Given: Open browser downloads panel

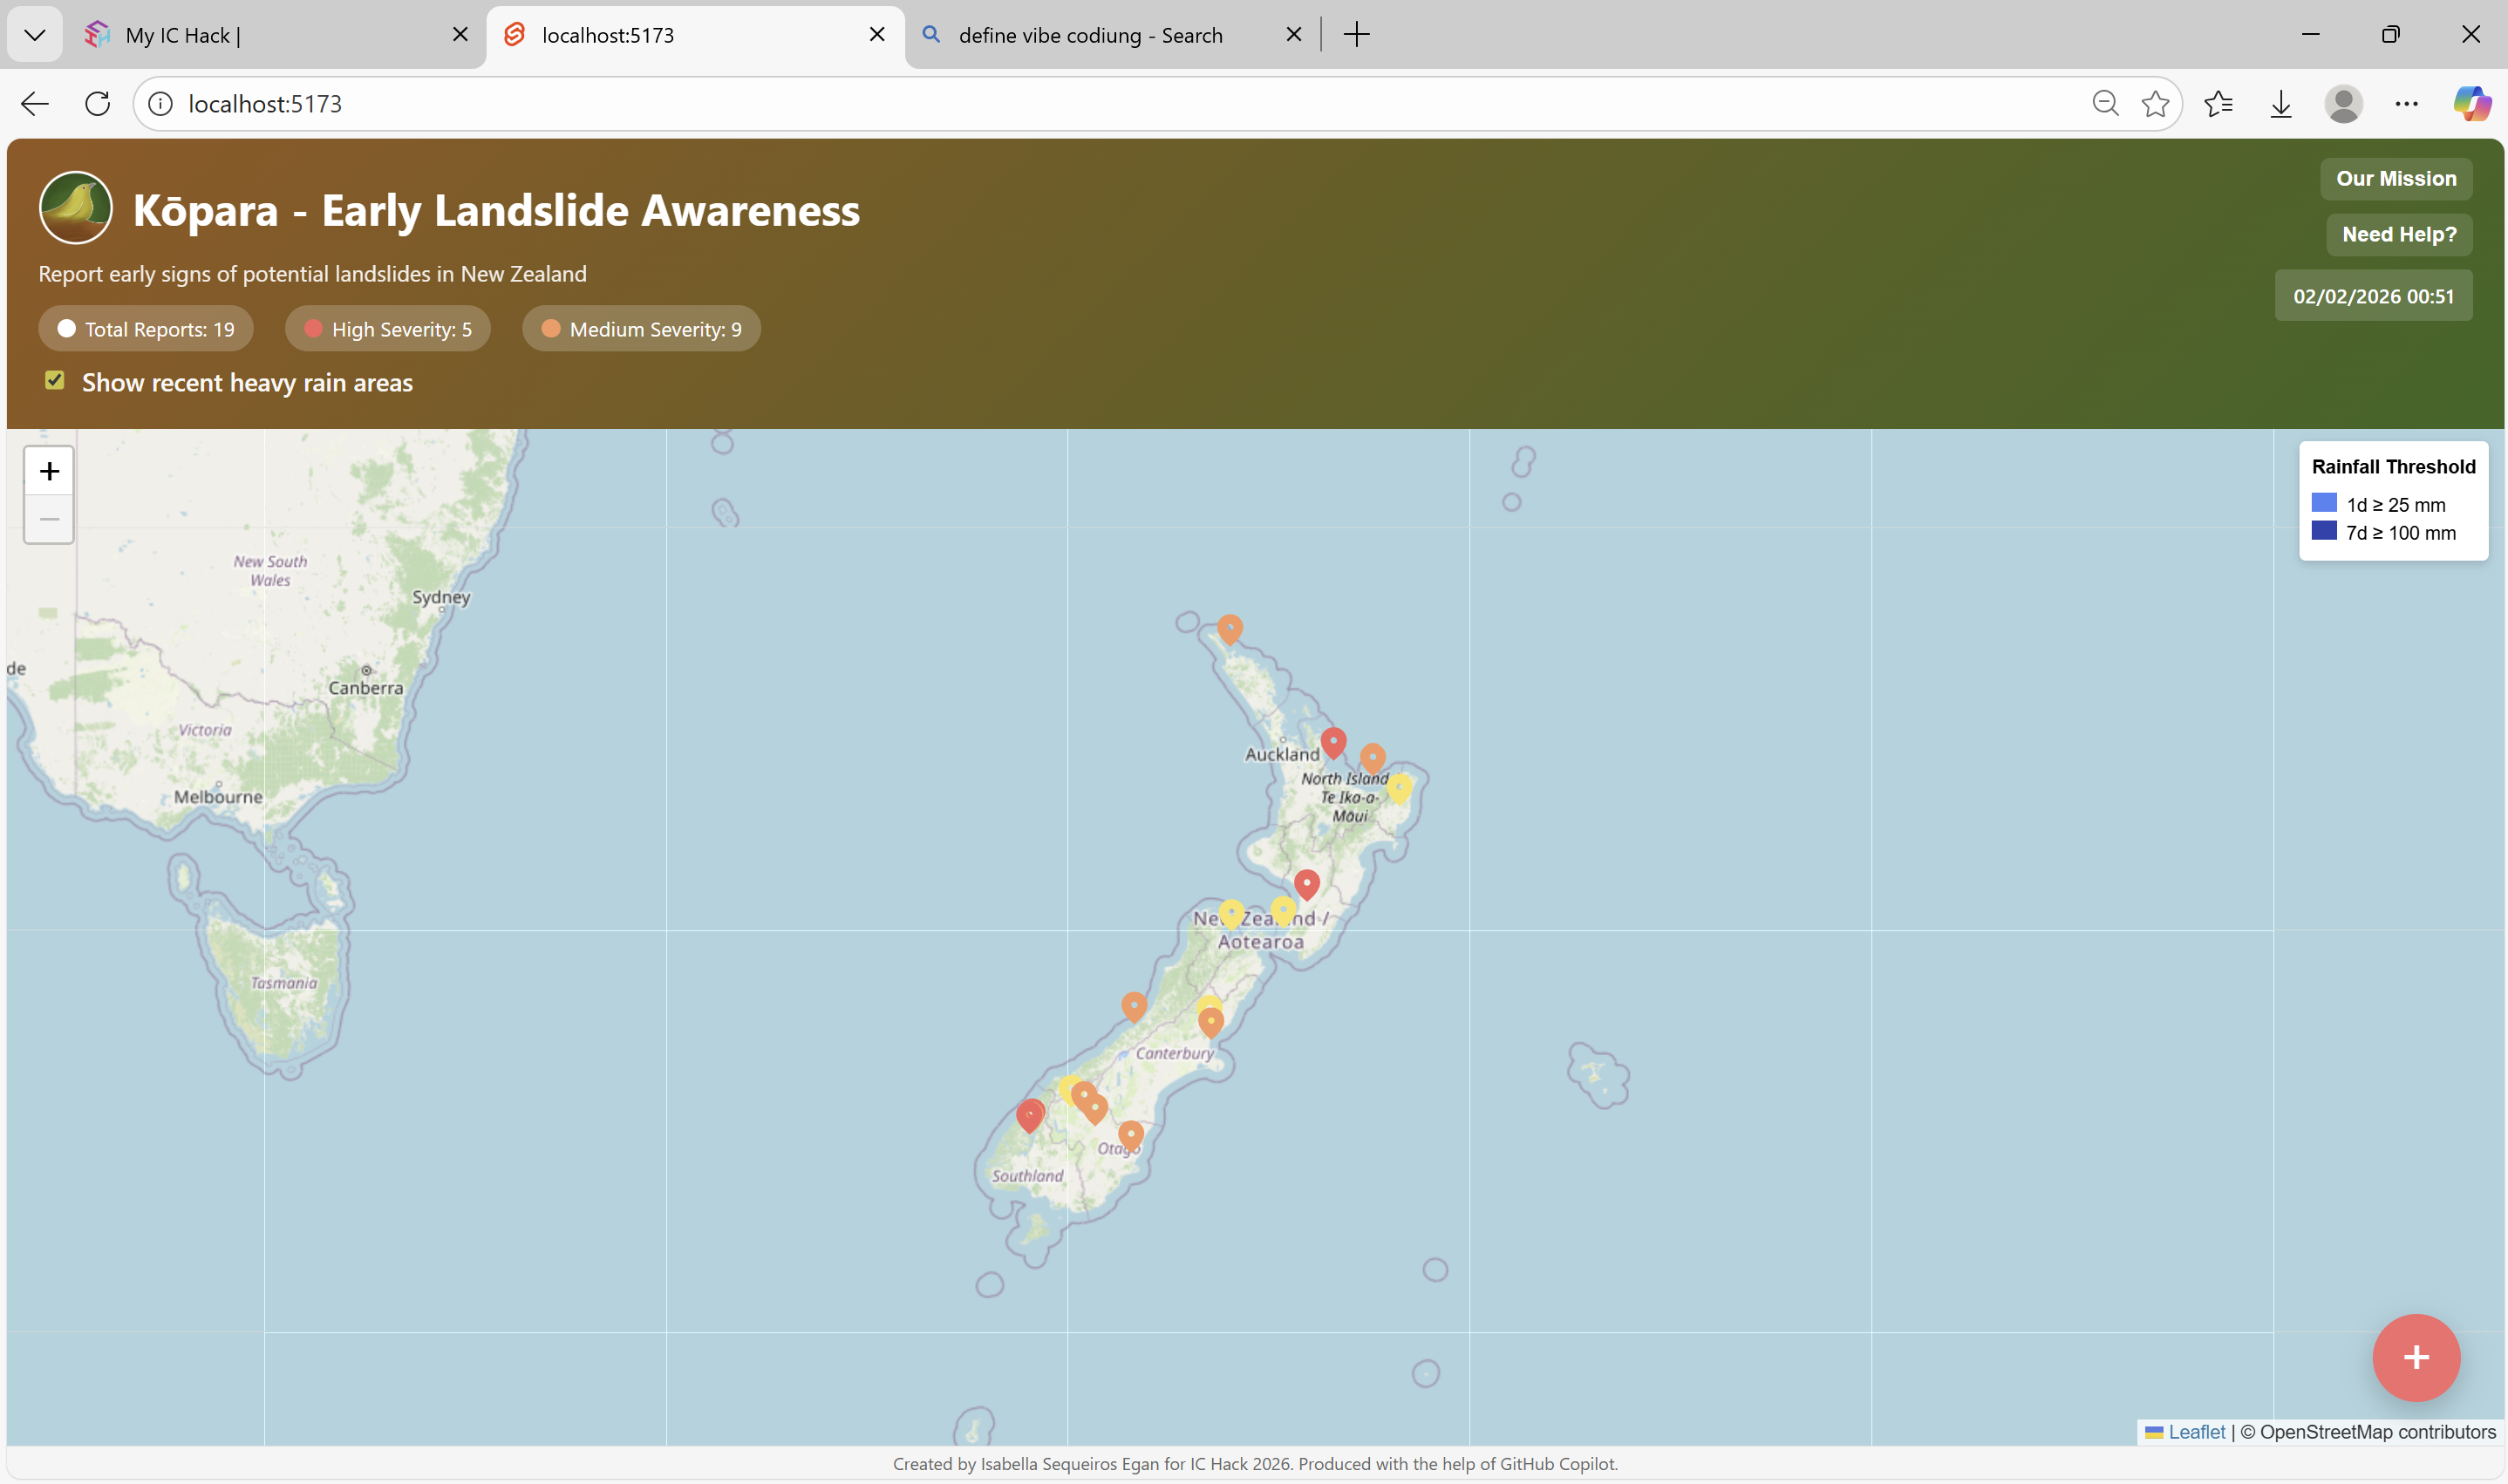Looking at the screenshot, I should pyautogui.click(x=2280, y=104).
